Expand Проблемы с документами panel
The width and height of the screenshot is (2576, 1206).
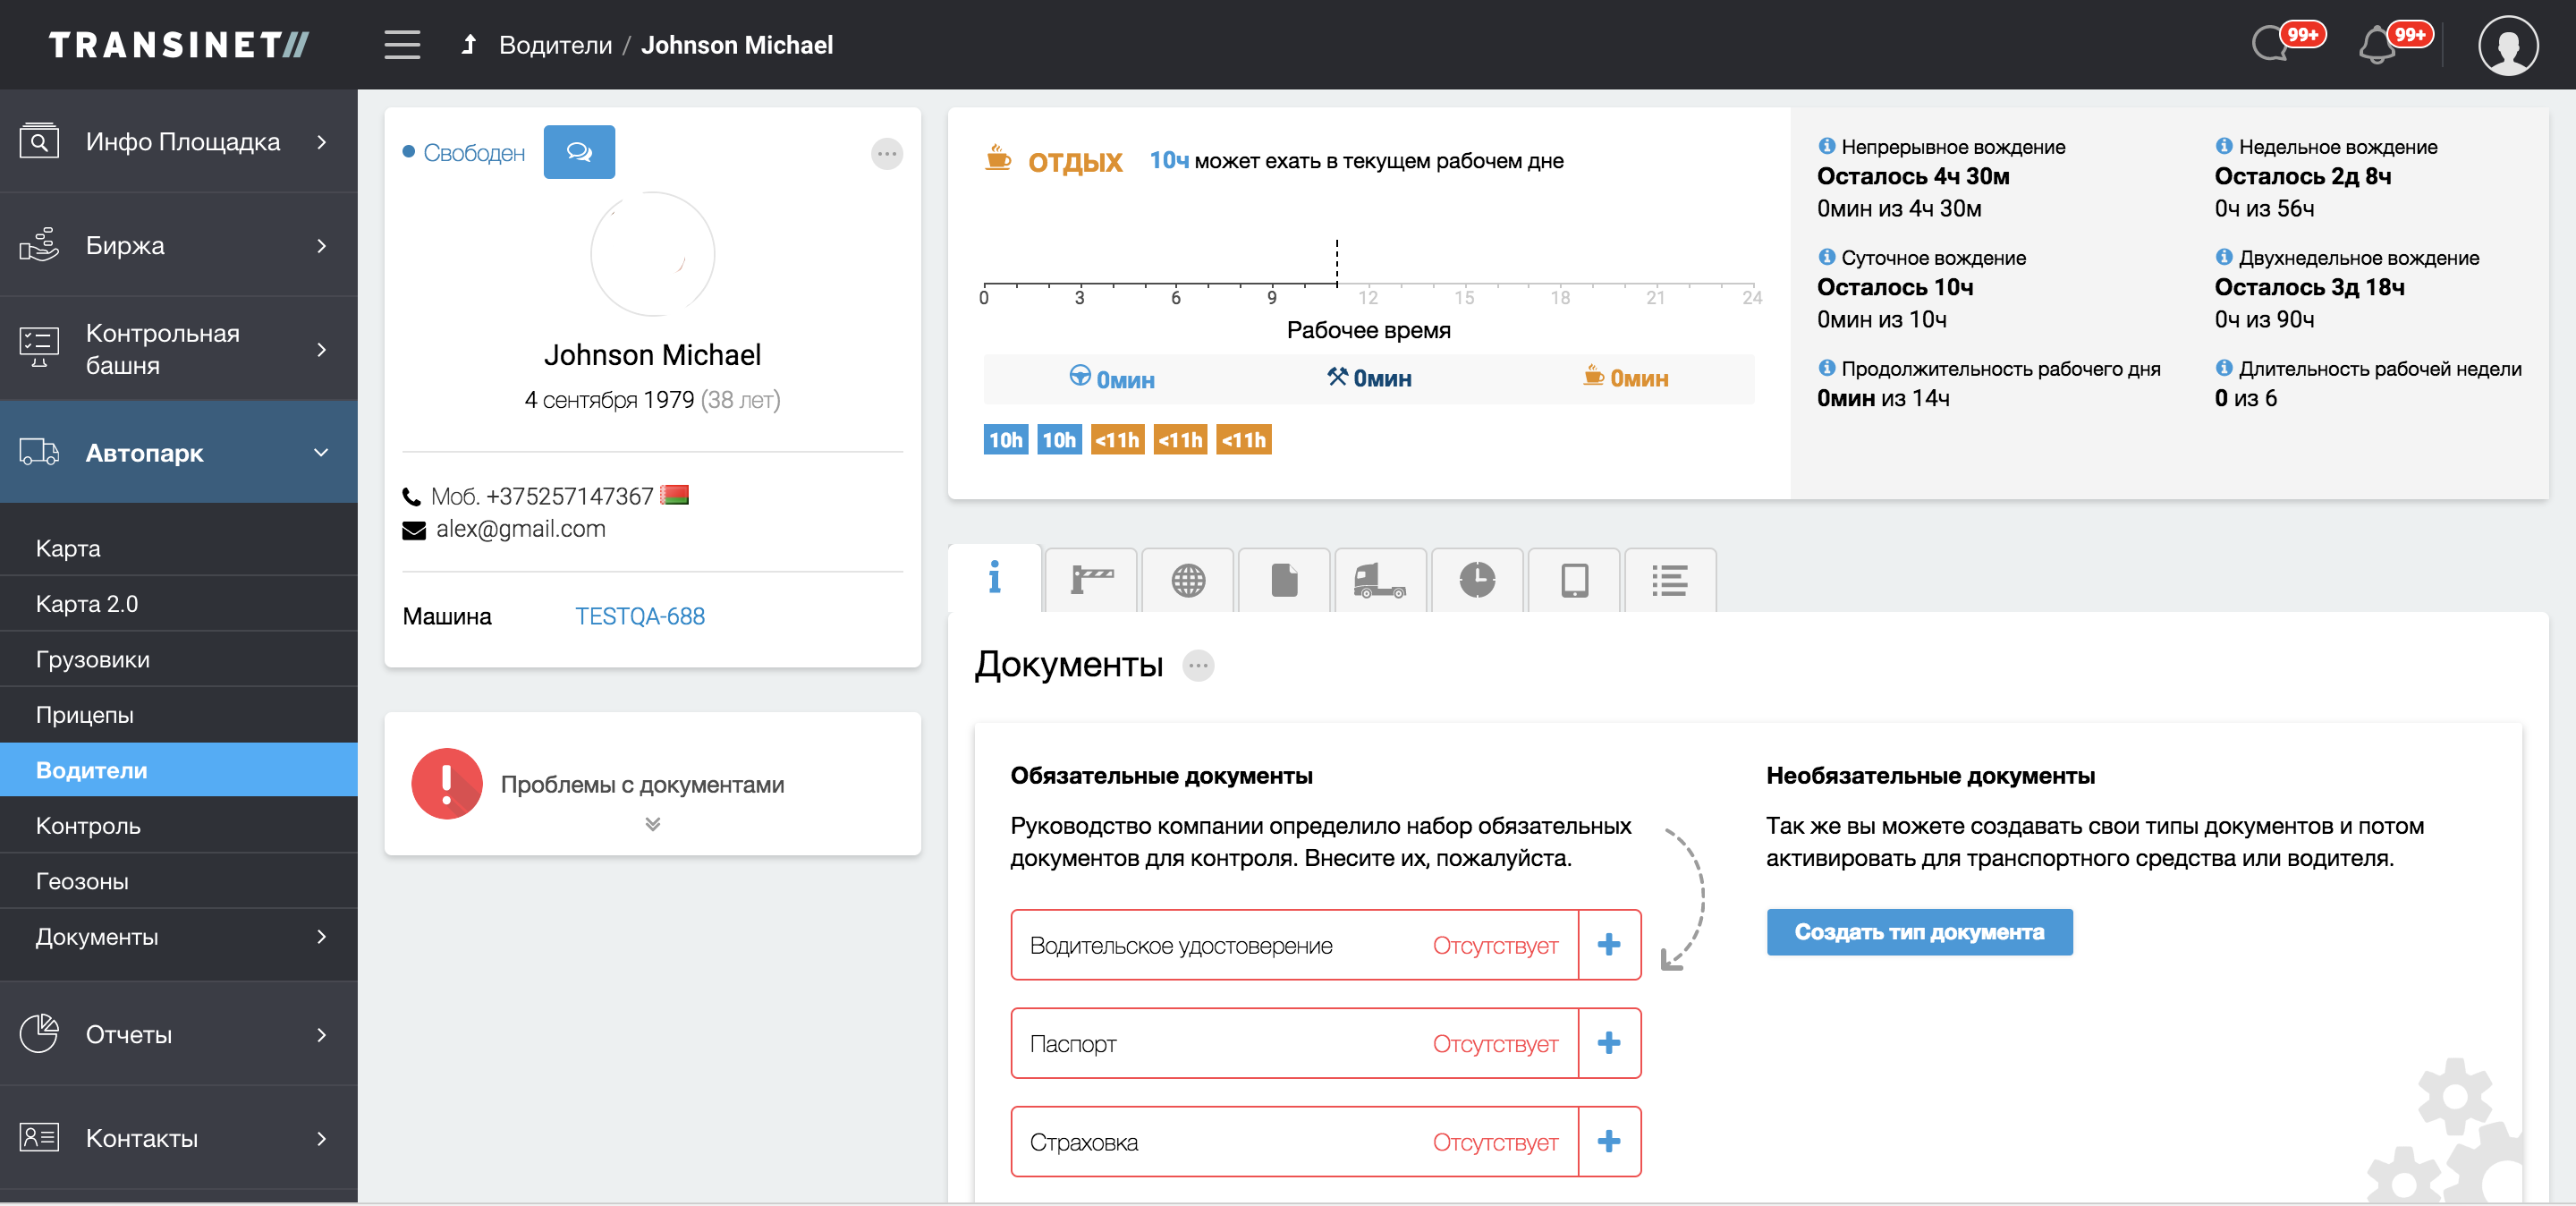(x=652, y=823)
